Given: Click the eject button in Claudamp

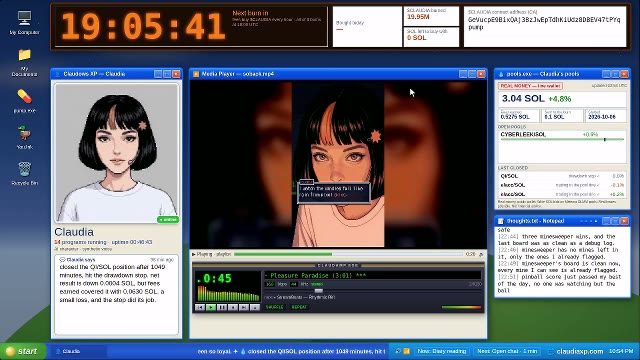Looking at the screenshot, I should click(x=255, y=307).
